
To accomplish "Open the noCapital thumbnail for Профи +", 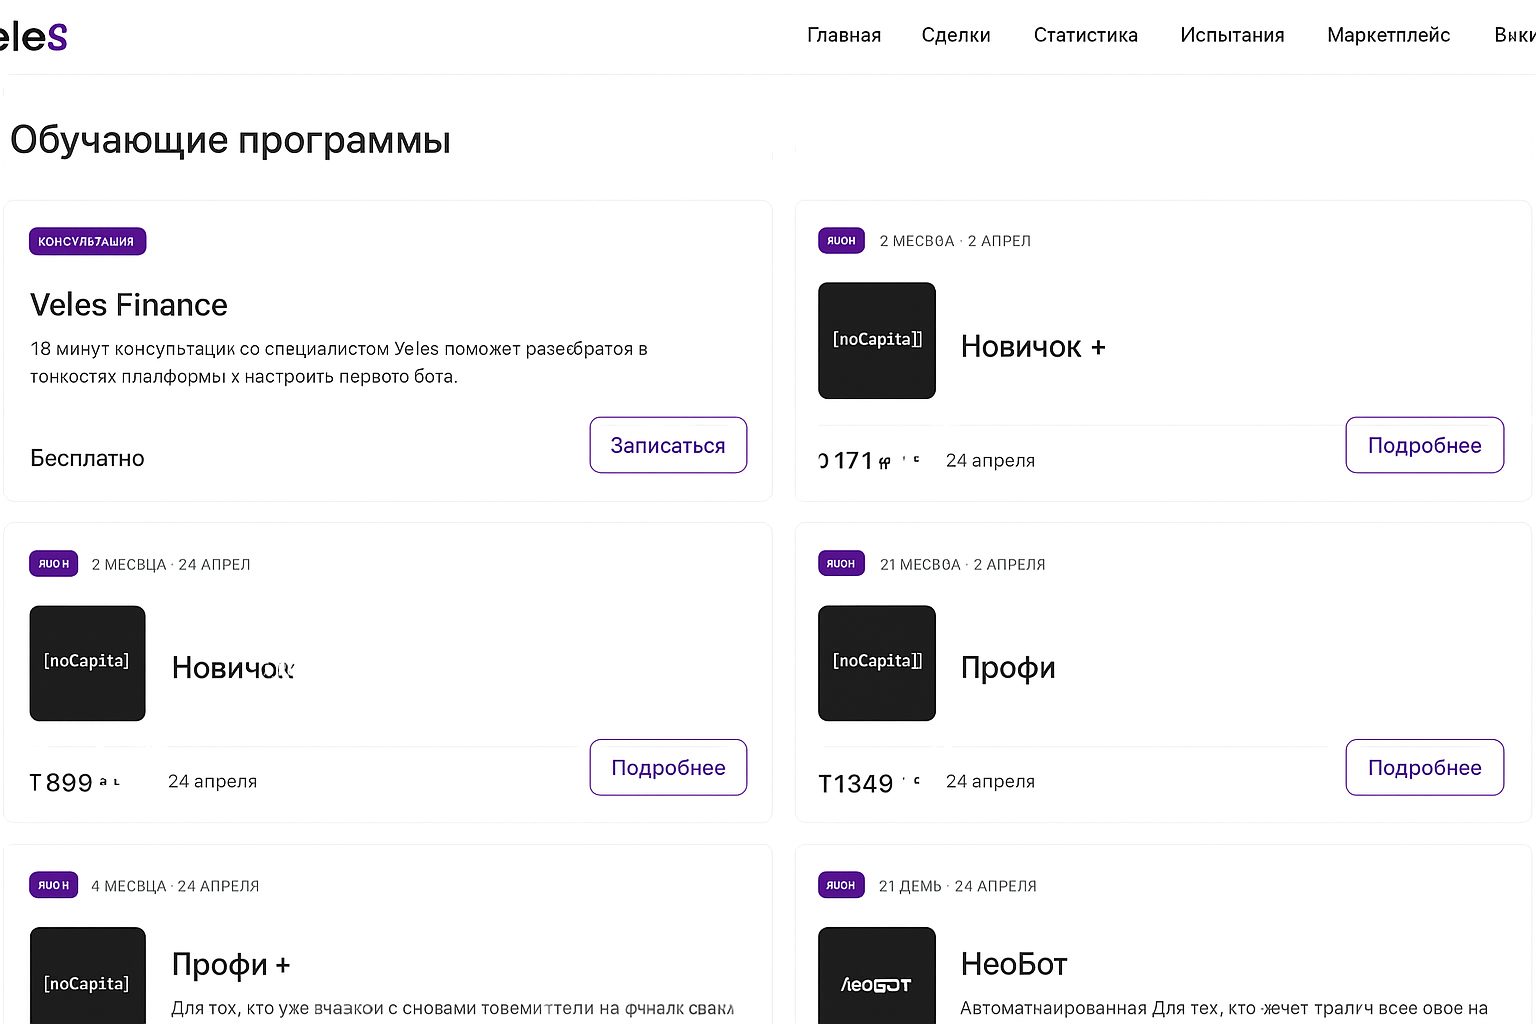I will [87, 975].
